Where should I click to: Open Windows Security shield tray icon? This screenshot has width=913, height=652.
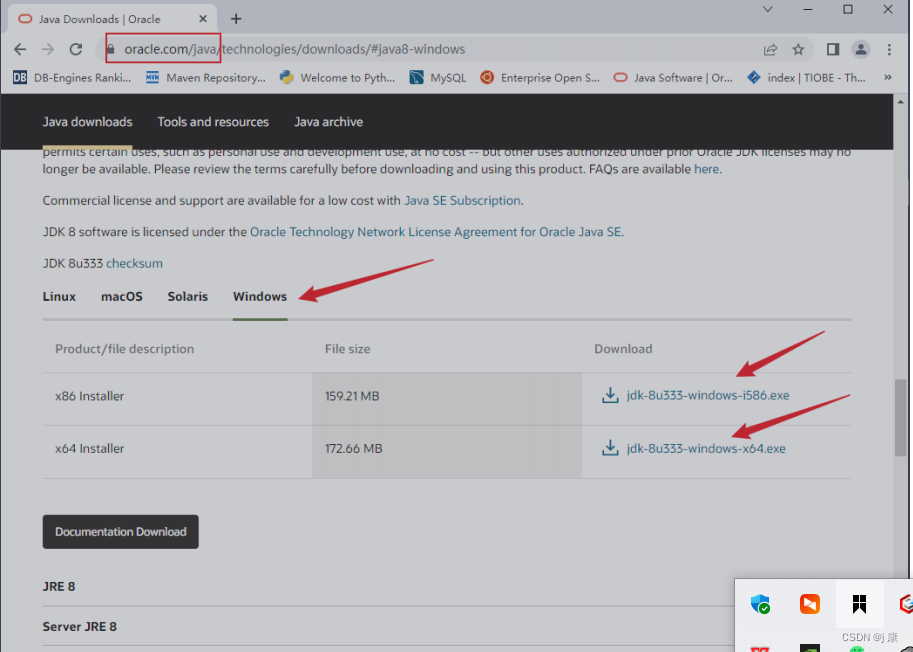click(x=760, y=604)
